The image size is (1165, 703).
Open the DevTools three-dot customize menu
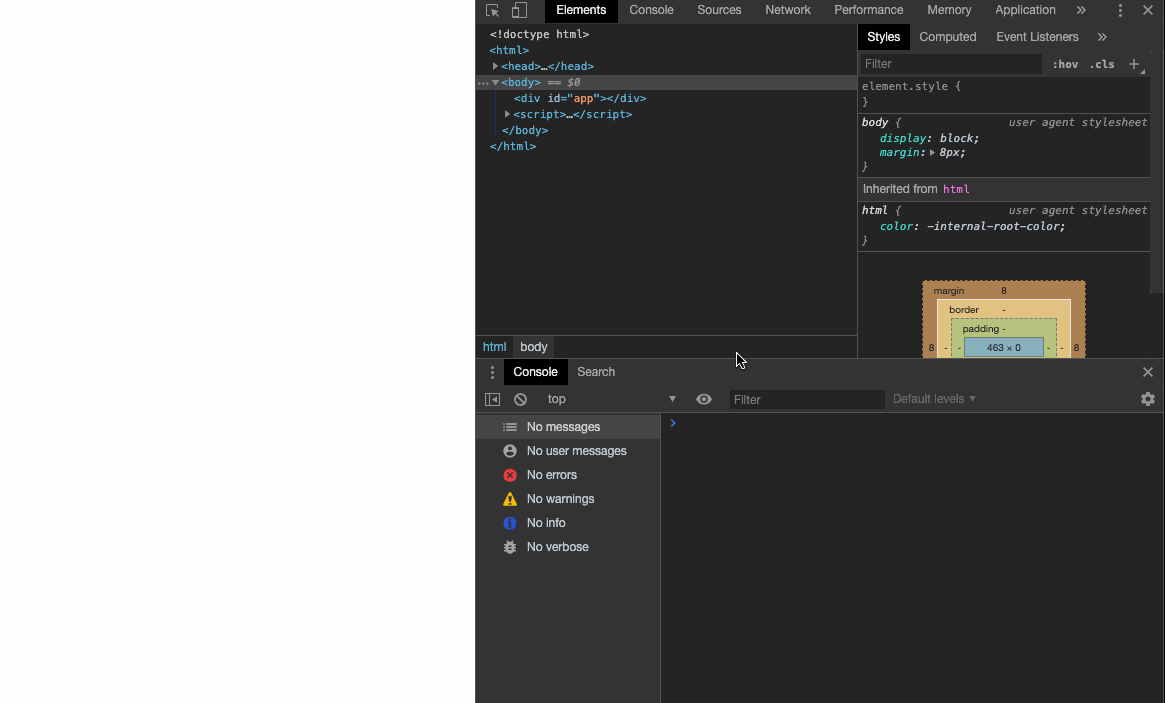(1120, 10)
